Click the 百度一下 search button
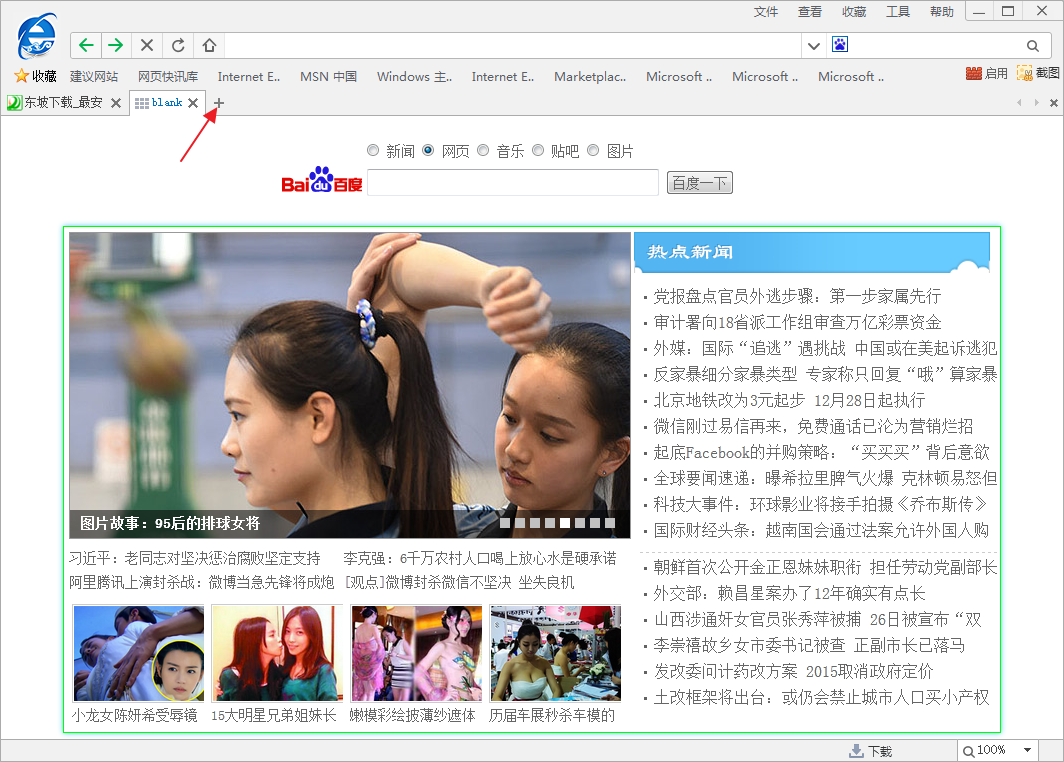Image resolution: width=1064 pixels, height=762 pixels. click(700, 183)
